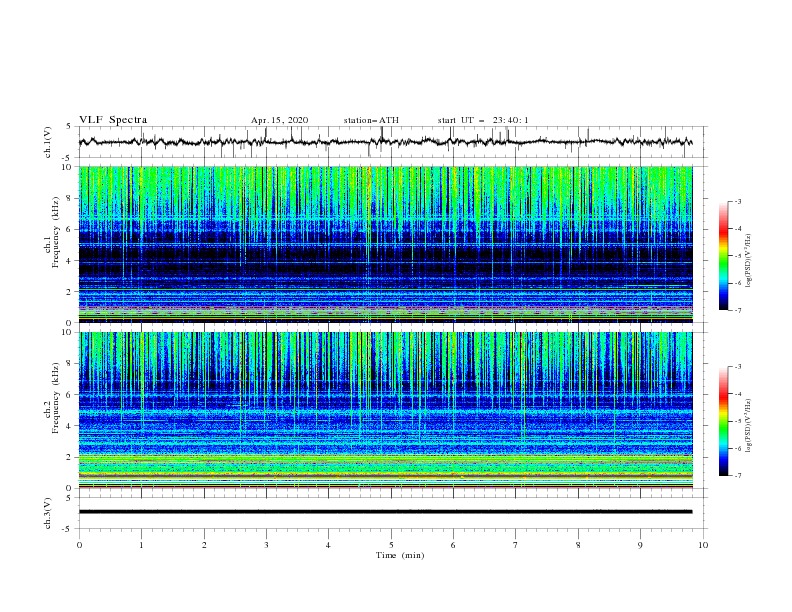
Task: Click the ch.2 log(PSD)(V²/Hz) colorbar label
Action: click(x=749, y=425)
